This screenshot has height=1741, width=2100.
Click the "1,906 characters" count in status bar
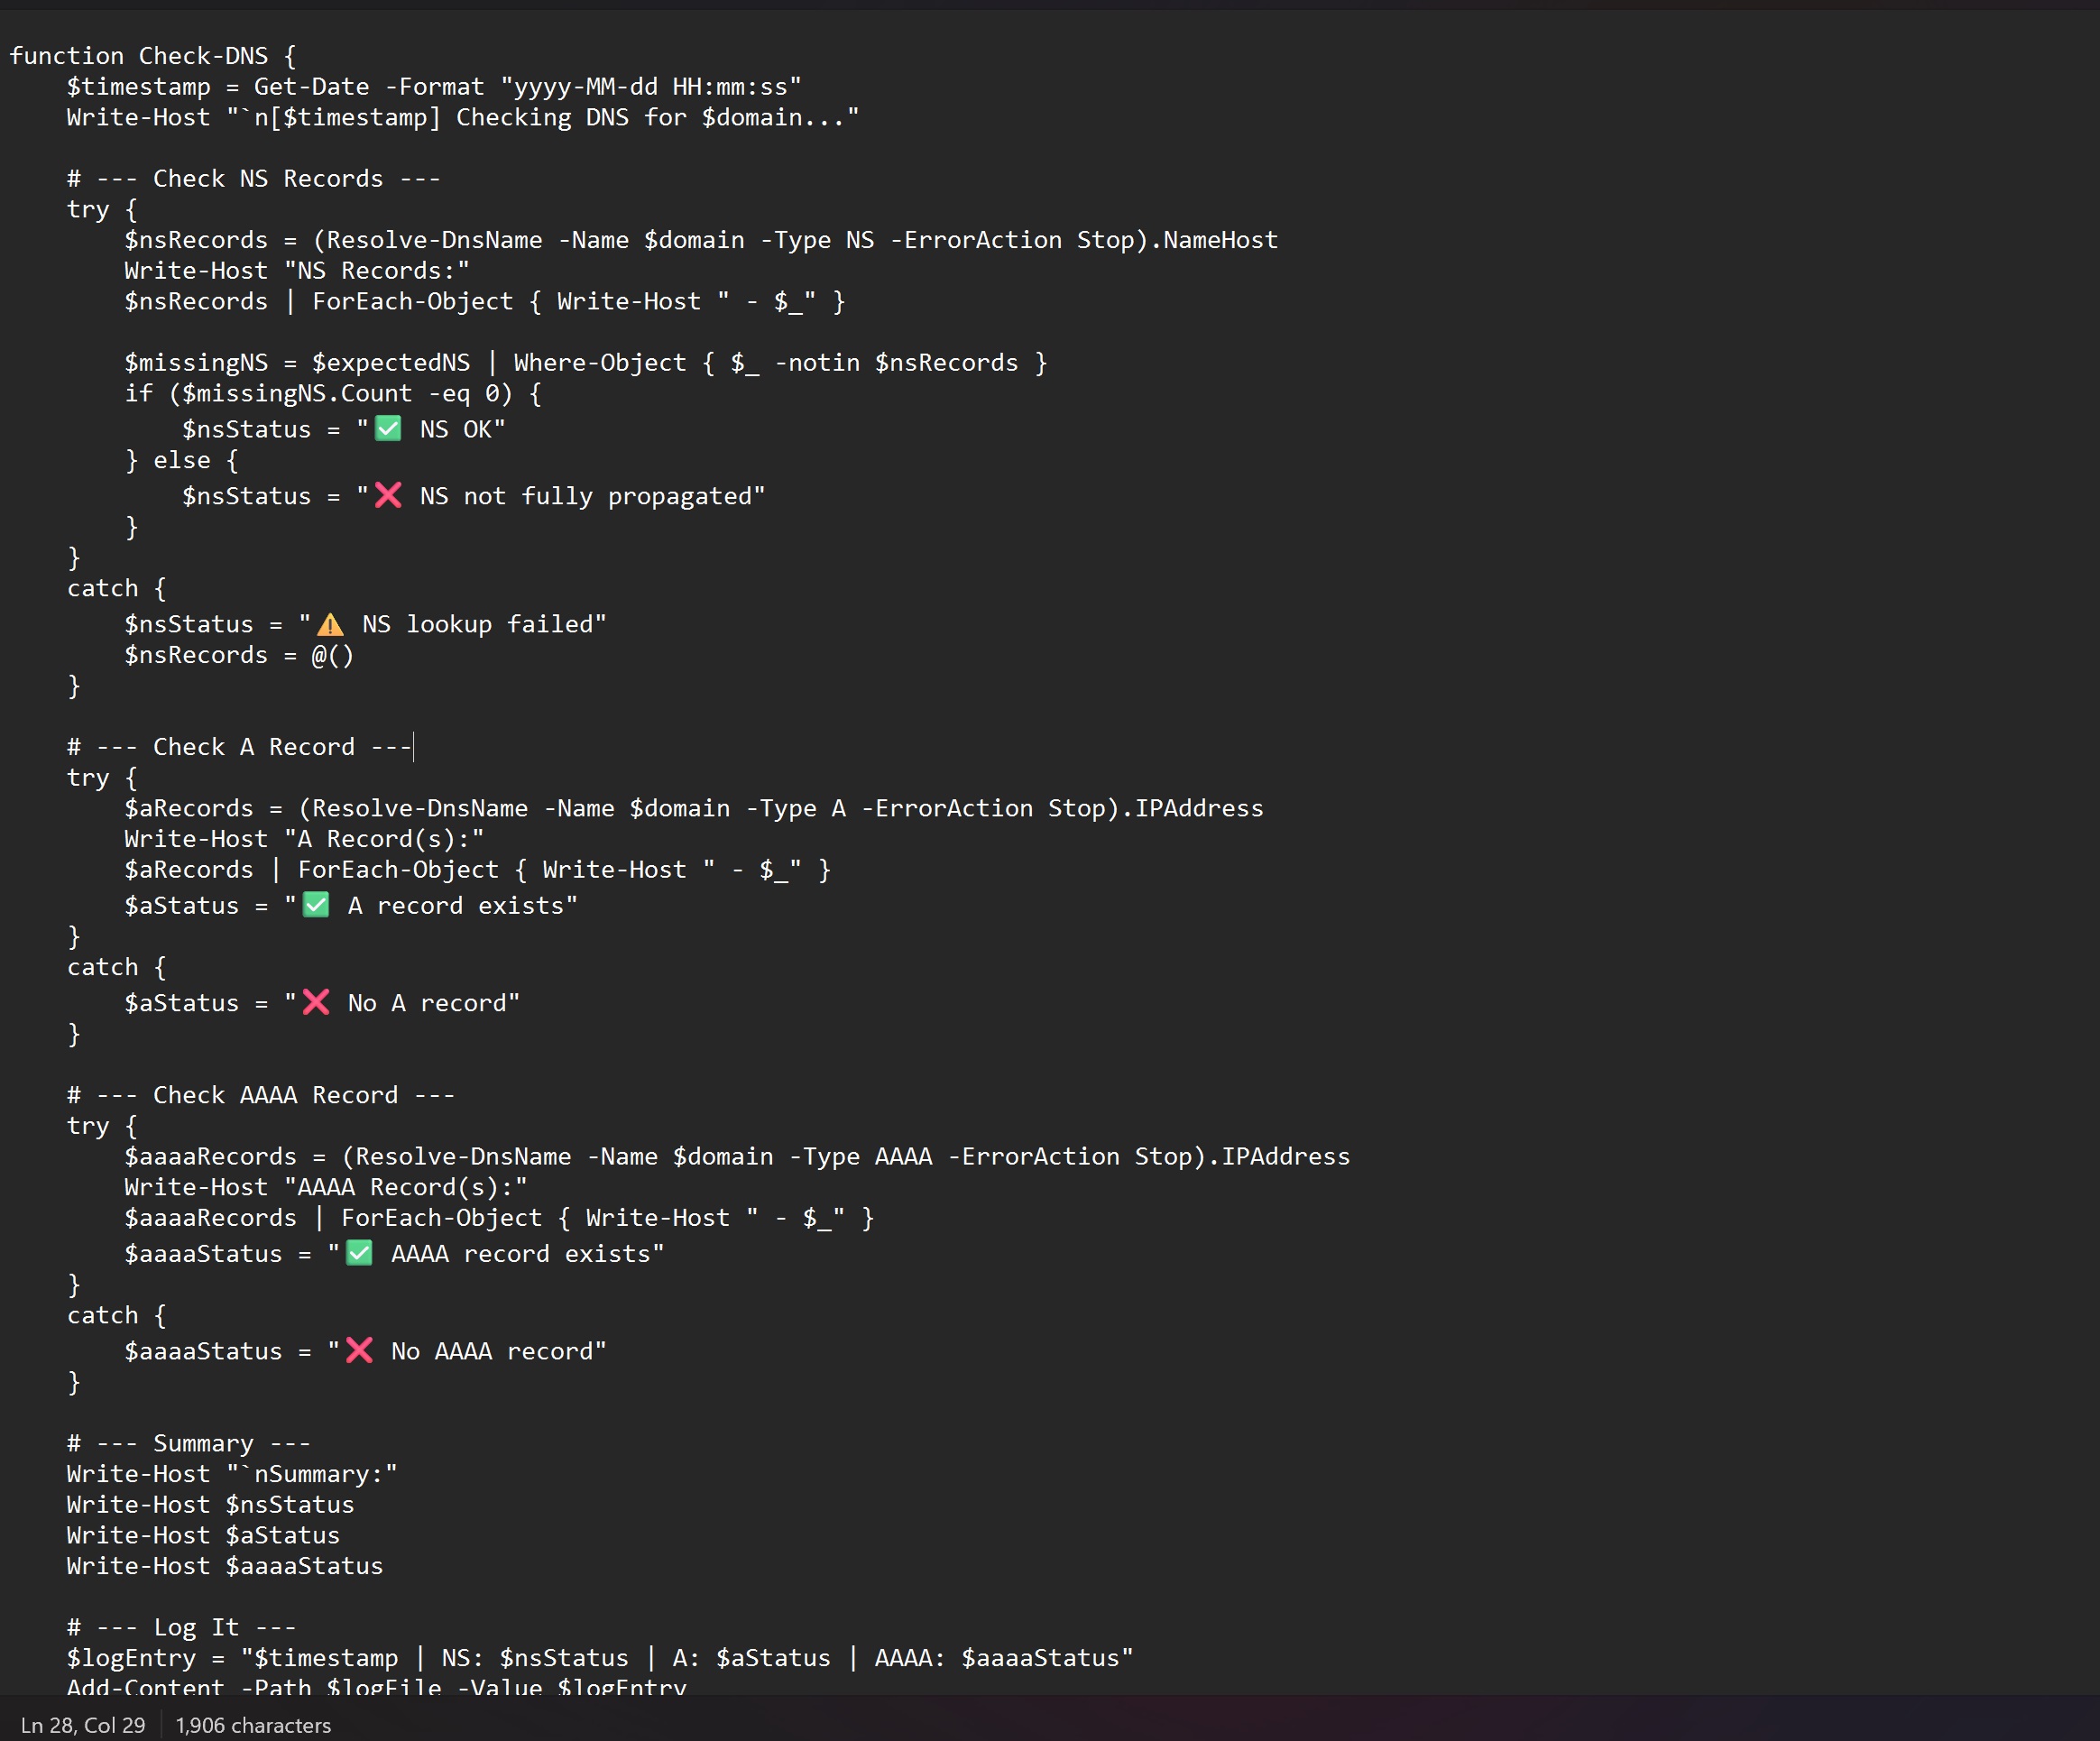pyautogui.click(x=253, y=1725)
